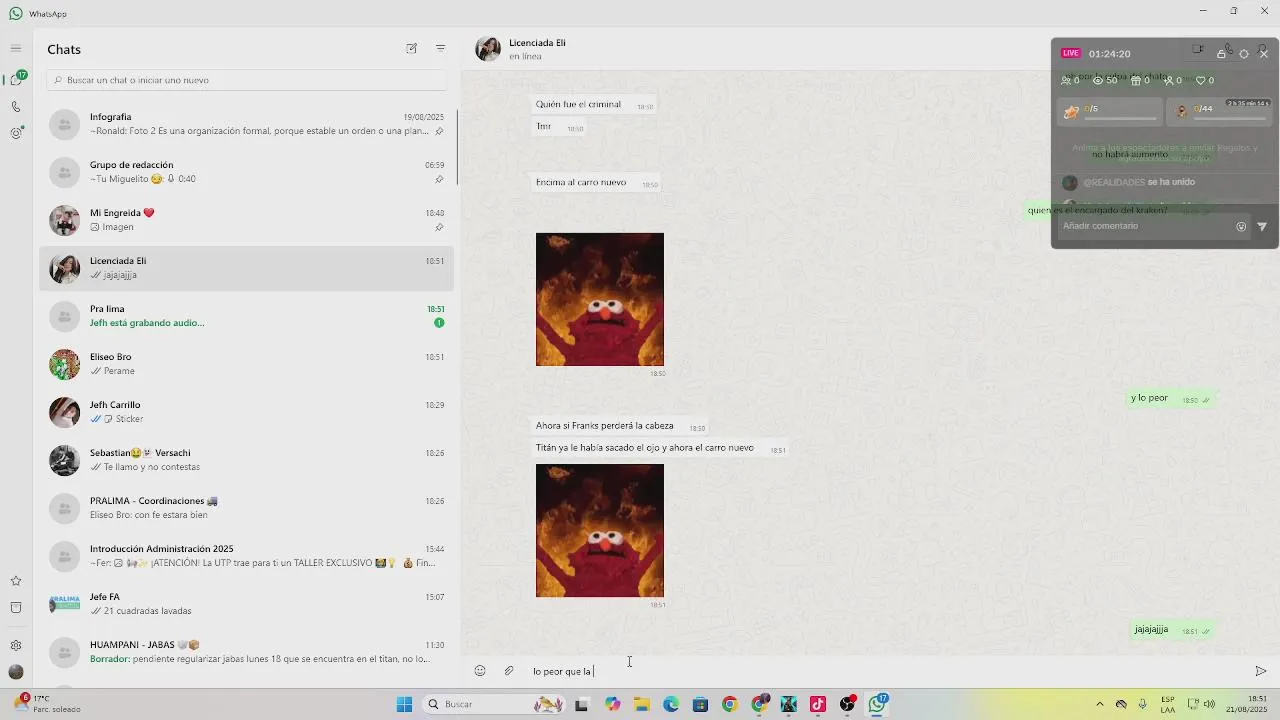Open Introducción Administración 2025 chat
The image size is (1280, 720).
246,556
